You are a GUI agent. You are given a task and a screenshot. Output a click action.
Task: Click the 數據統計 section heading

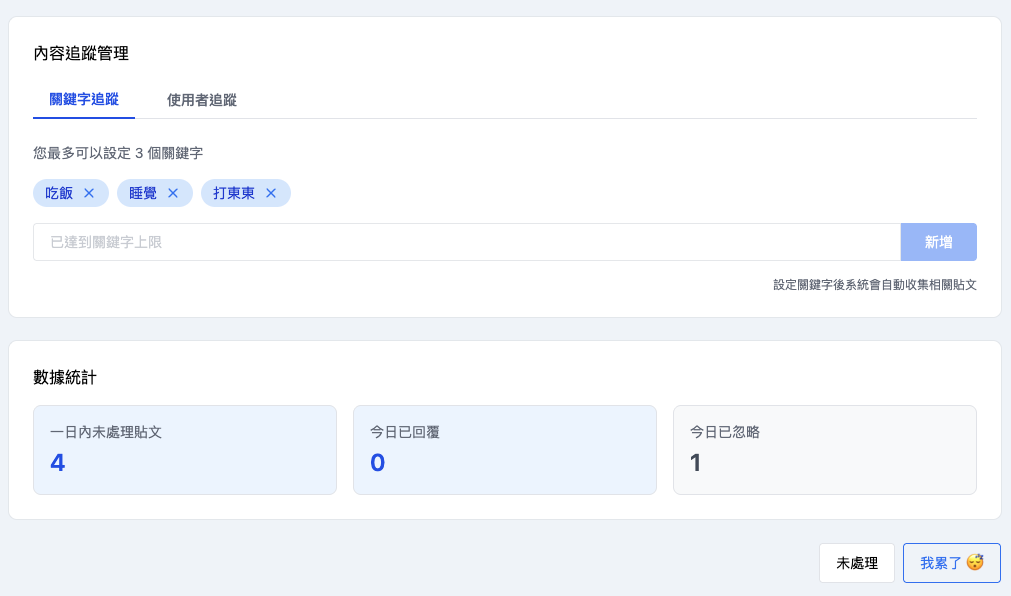click(65, 377)
